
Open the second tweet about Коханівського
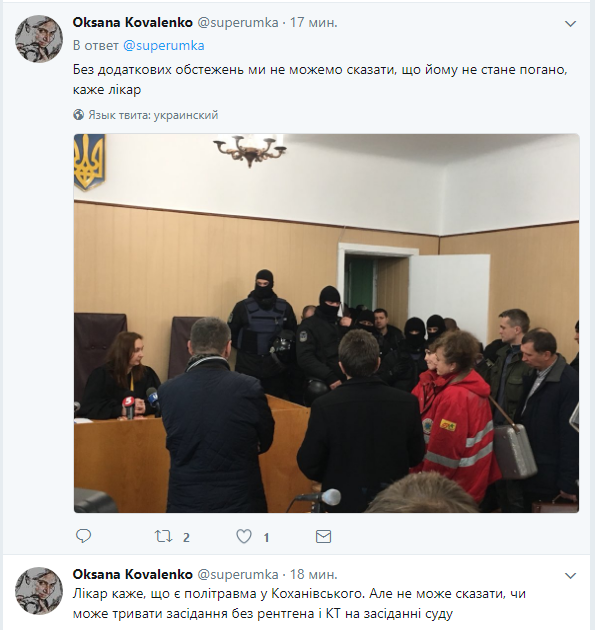[299, 603]
